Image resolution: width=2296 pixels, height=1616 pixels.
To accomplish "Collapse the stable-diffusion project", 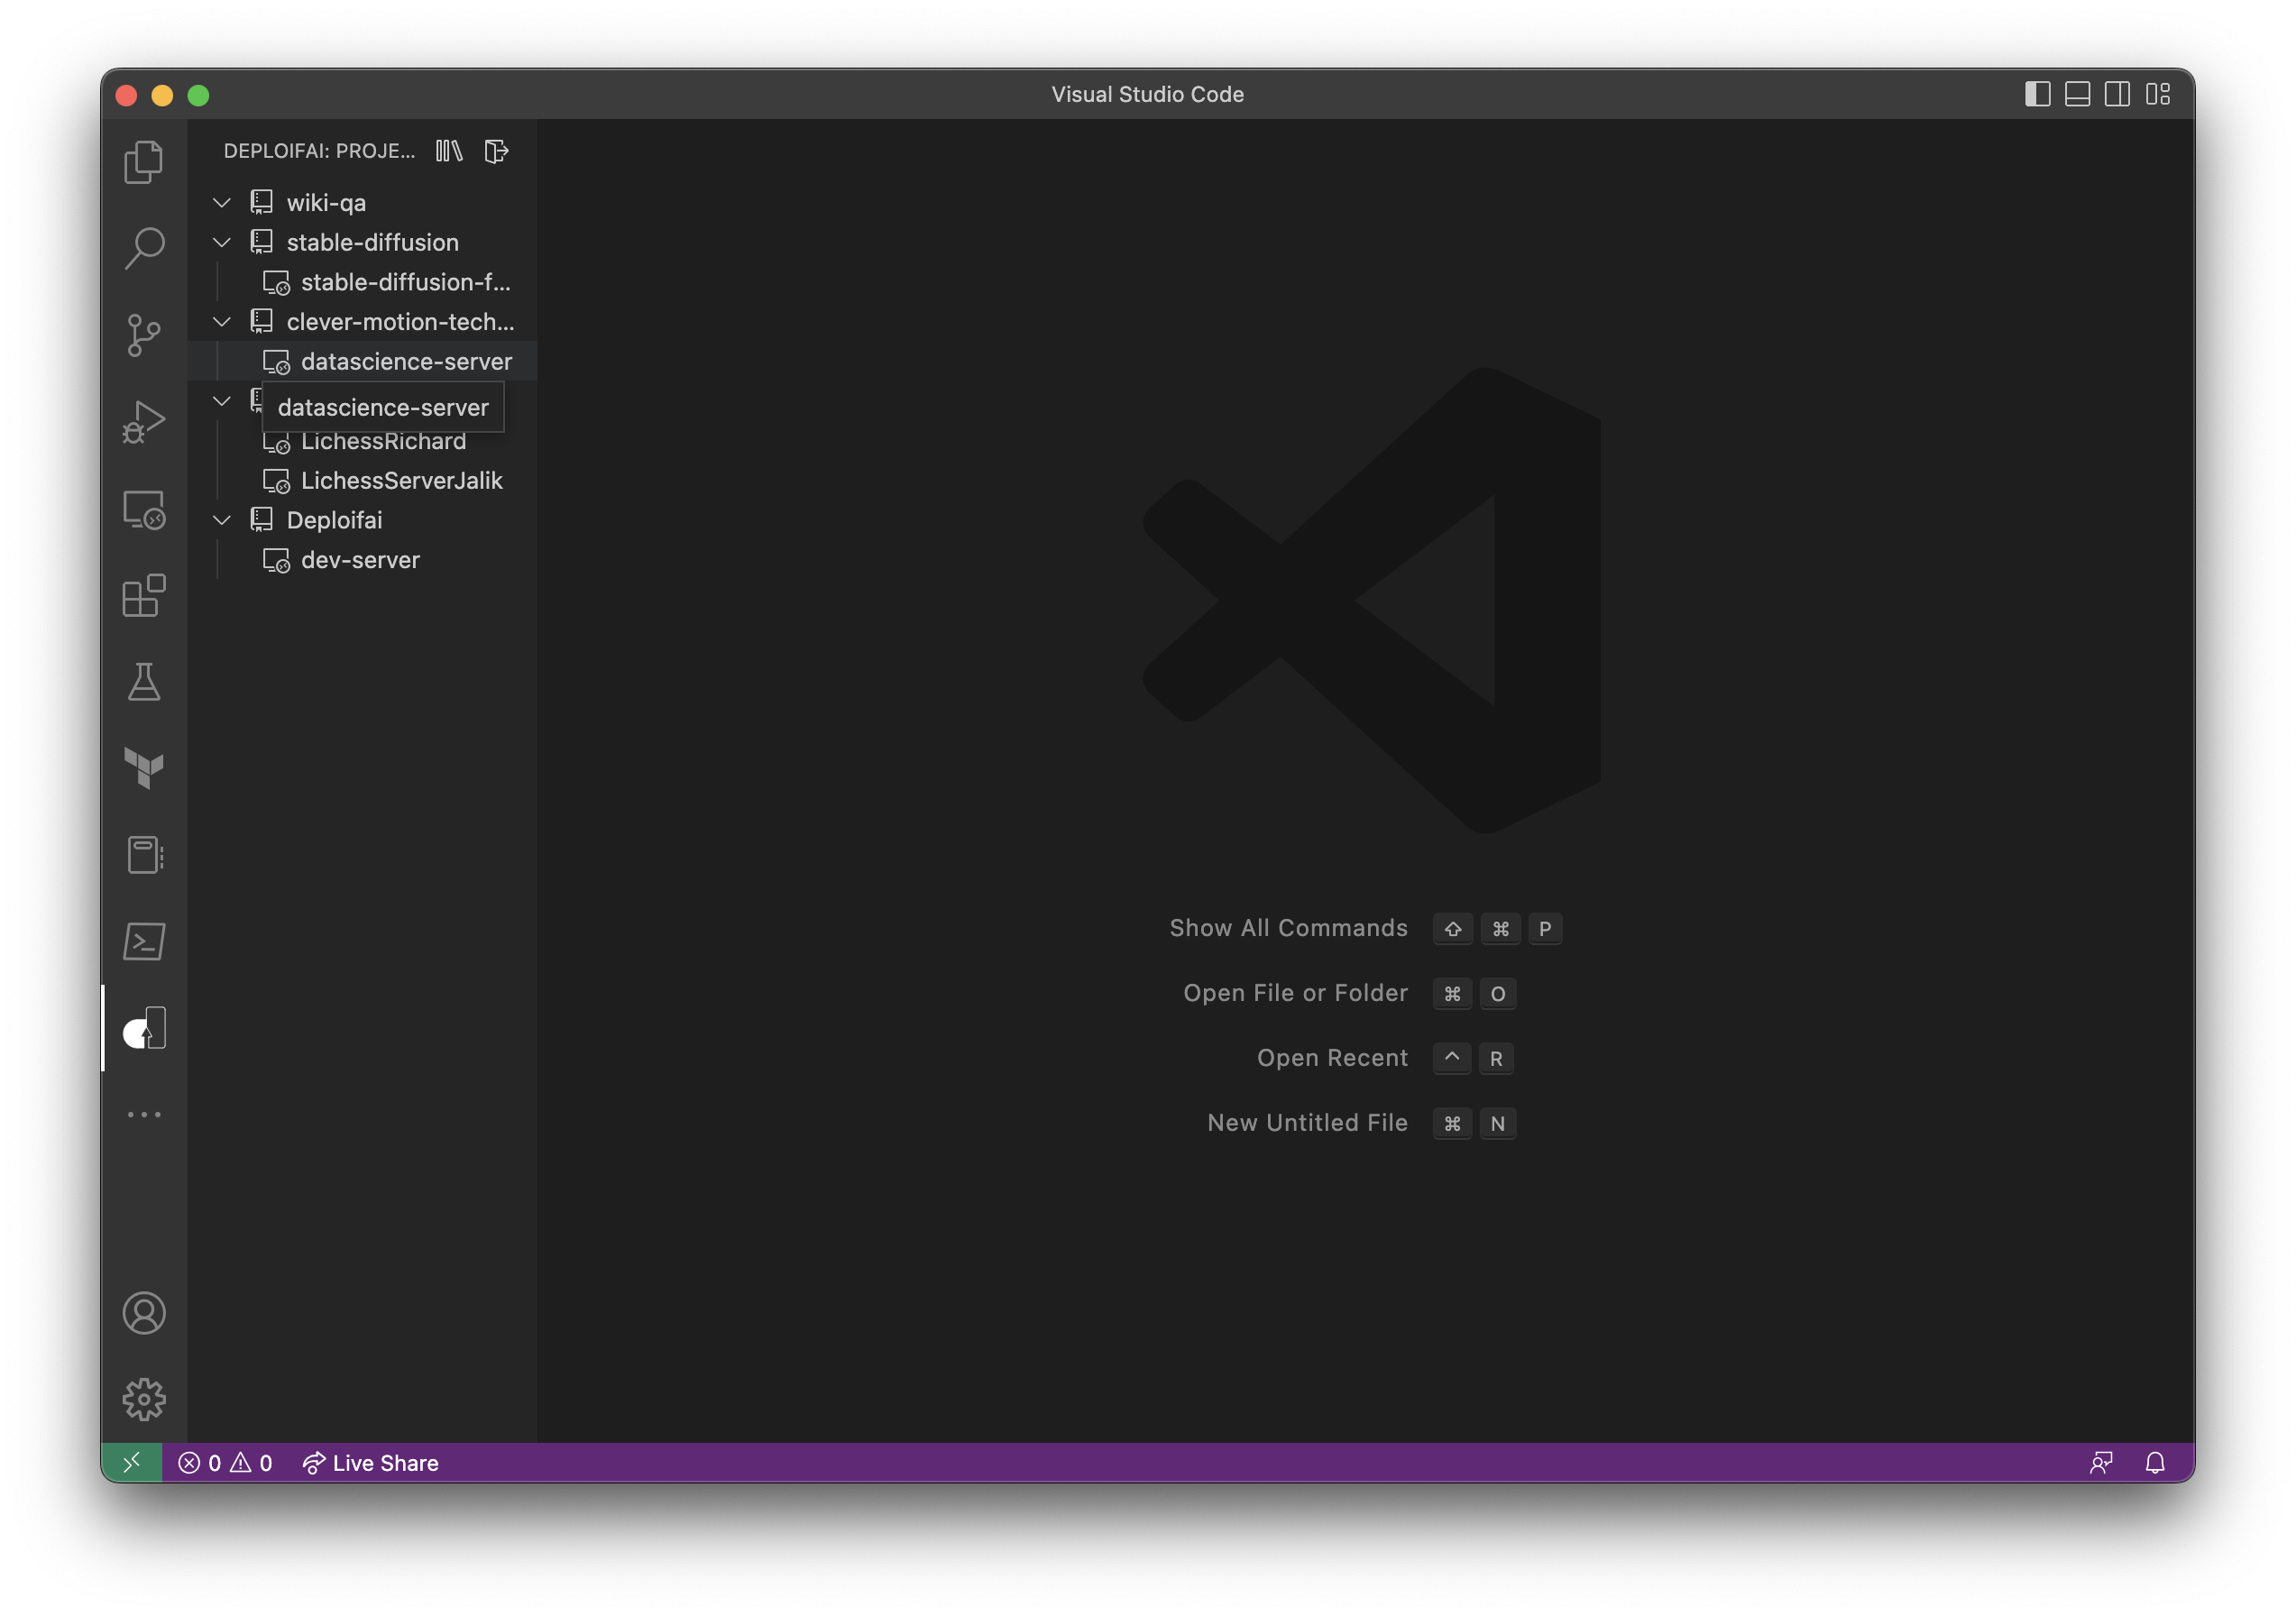I will pos(222,242).
